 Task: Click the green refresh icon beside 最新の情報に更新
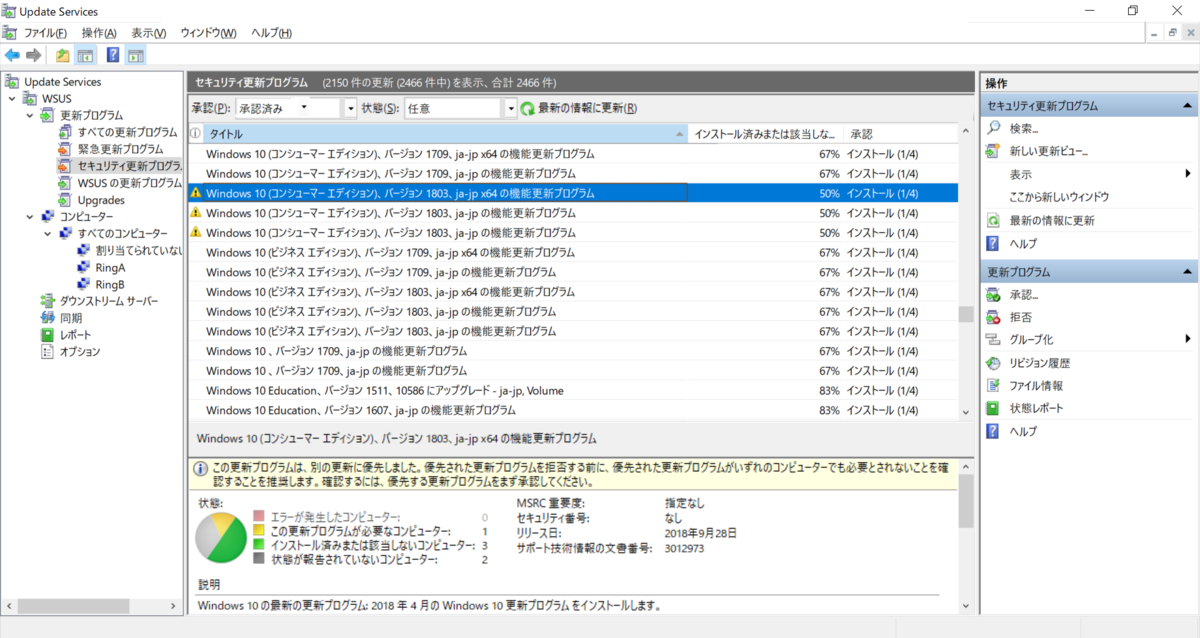tap(527, 108)
